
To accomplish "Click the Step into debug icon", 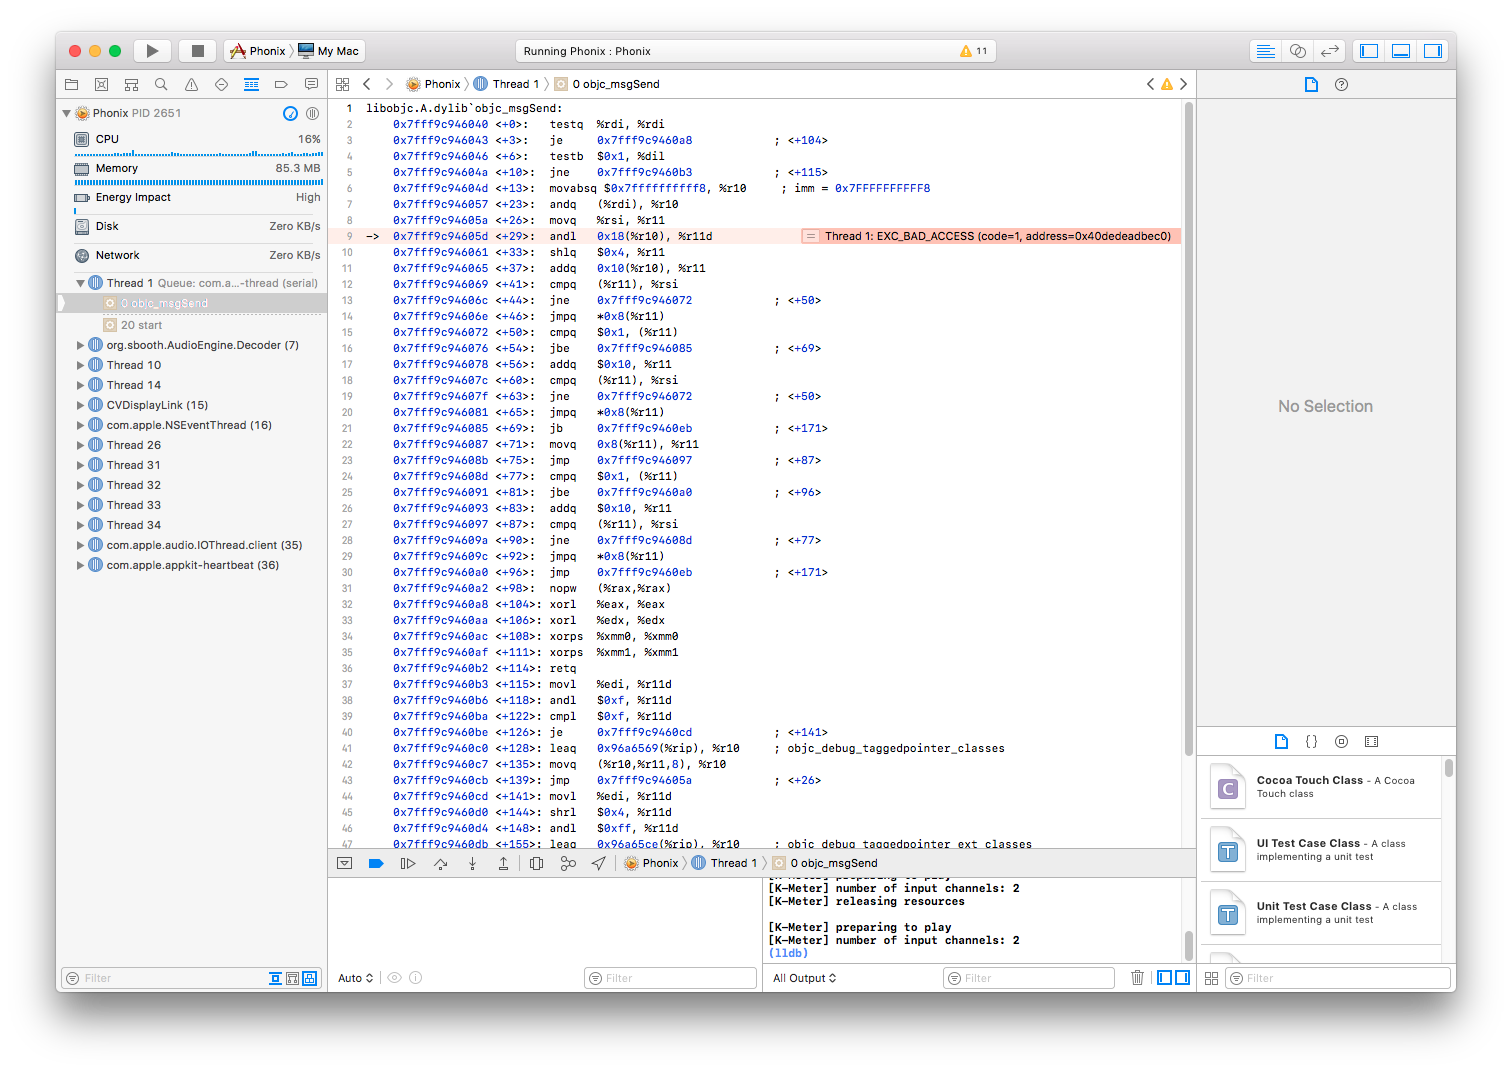I will click(472, 863).
